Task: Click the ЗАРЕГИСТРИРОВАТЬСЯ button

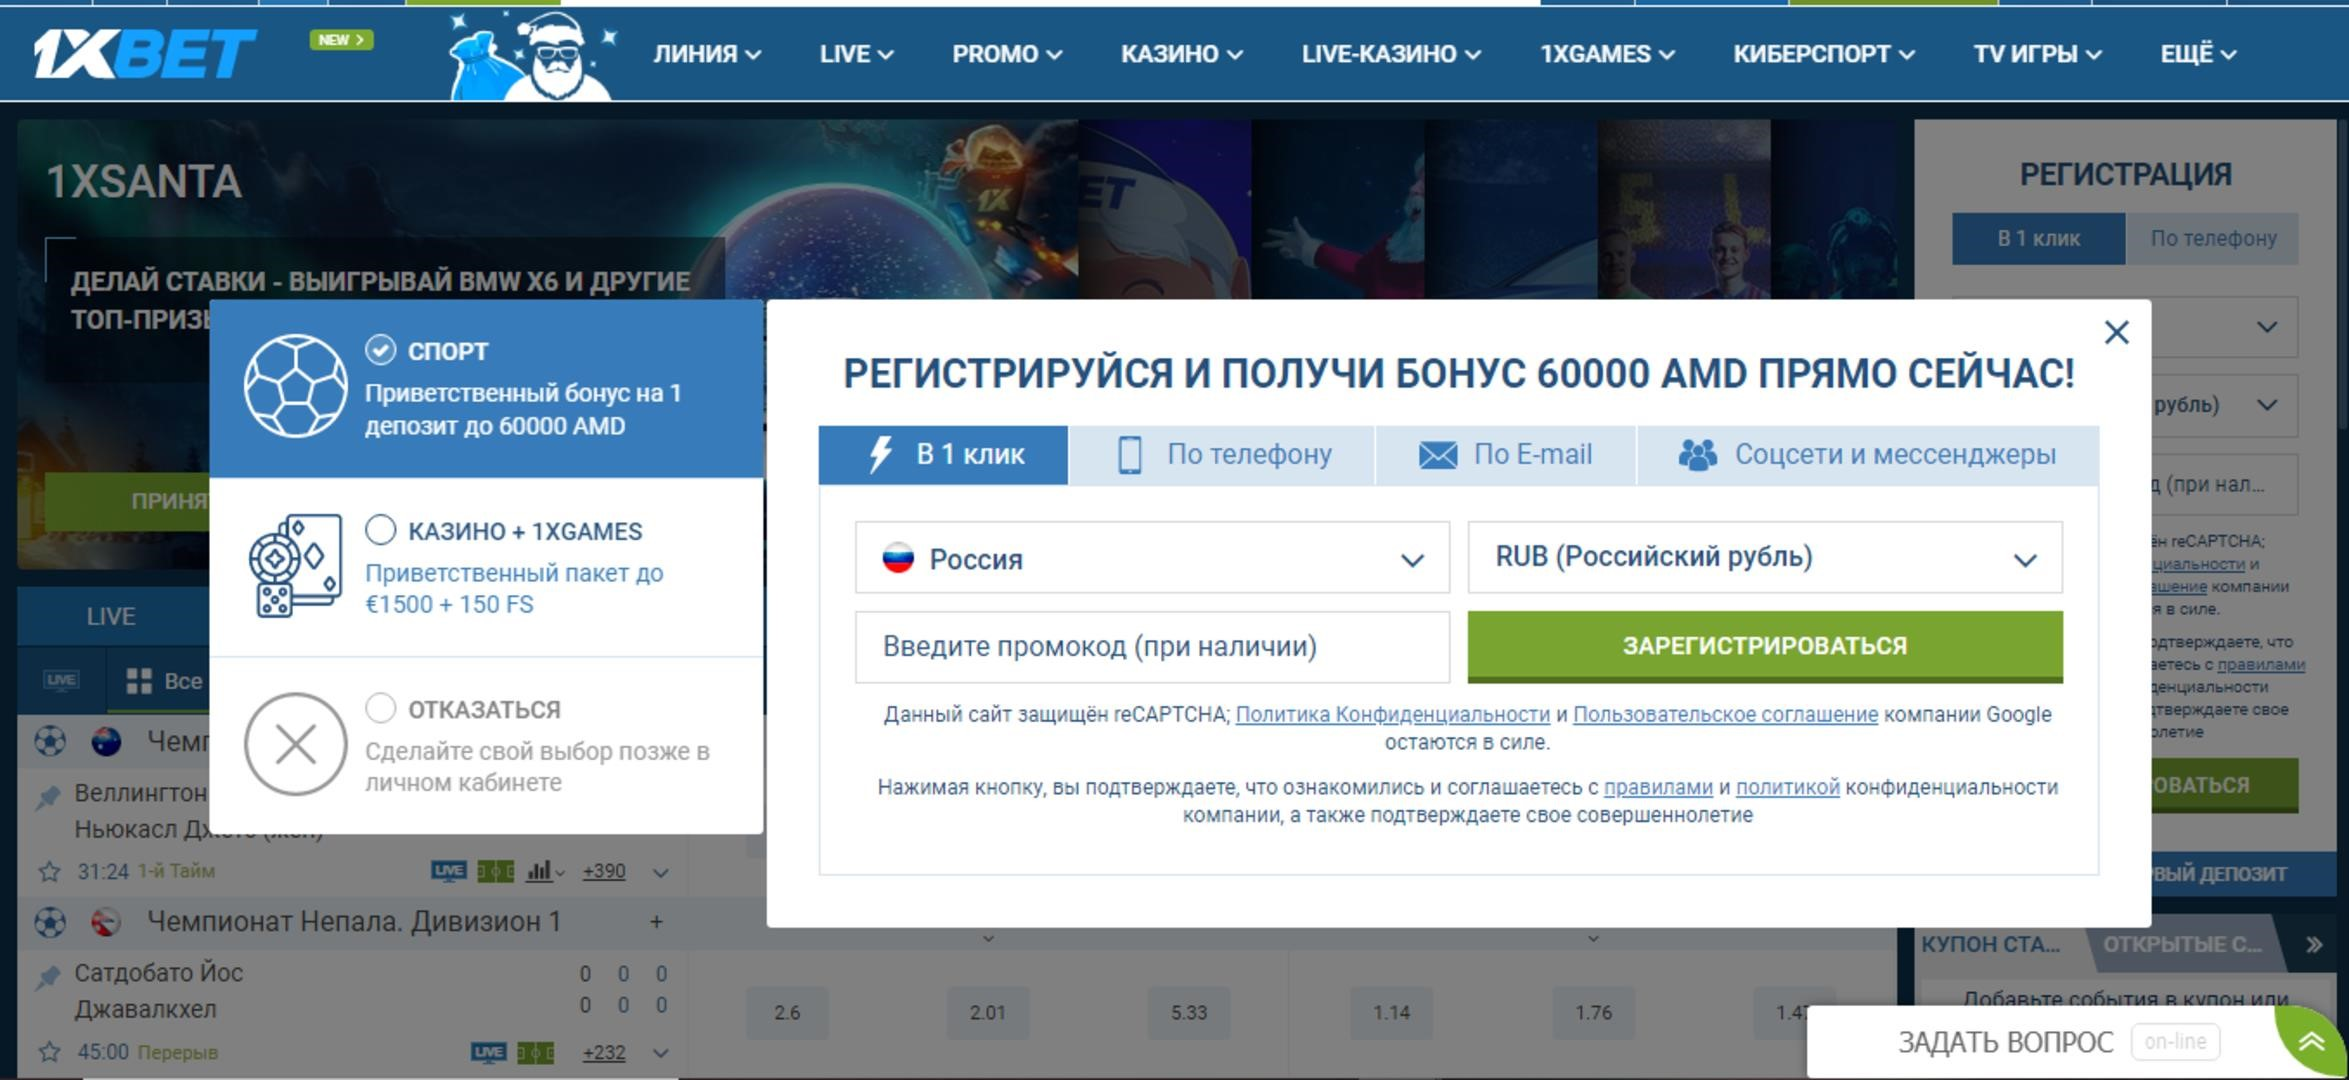Action: (1765, 646)
